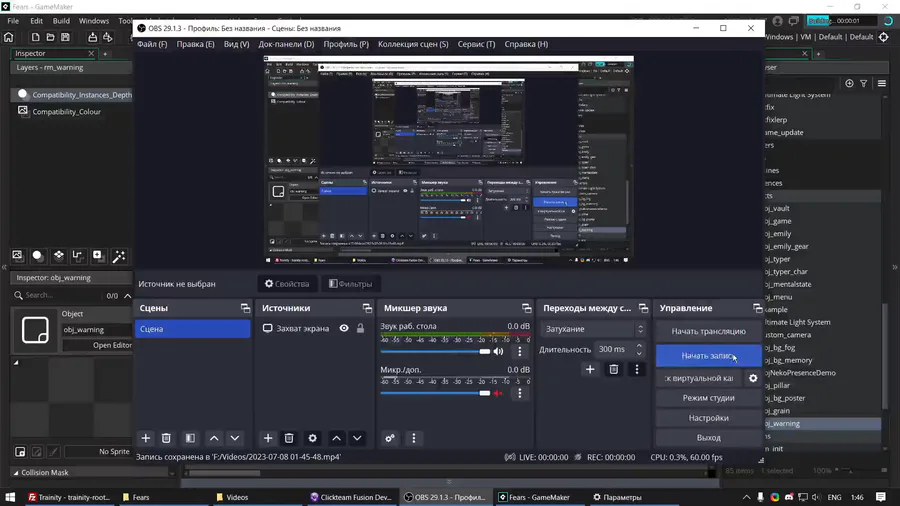The width and height of the screenshot is (900, 506).
Task: Open scene filters icon in Сцены panel
Action: 190,438
